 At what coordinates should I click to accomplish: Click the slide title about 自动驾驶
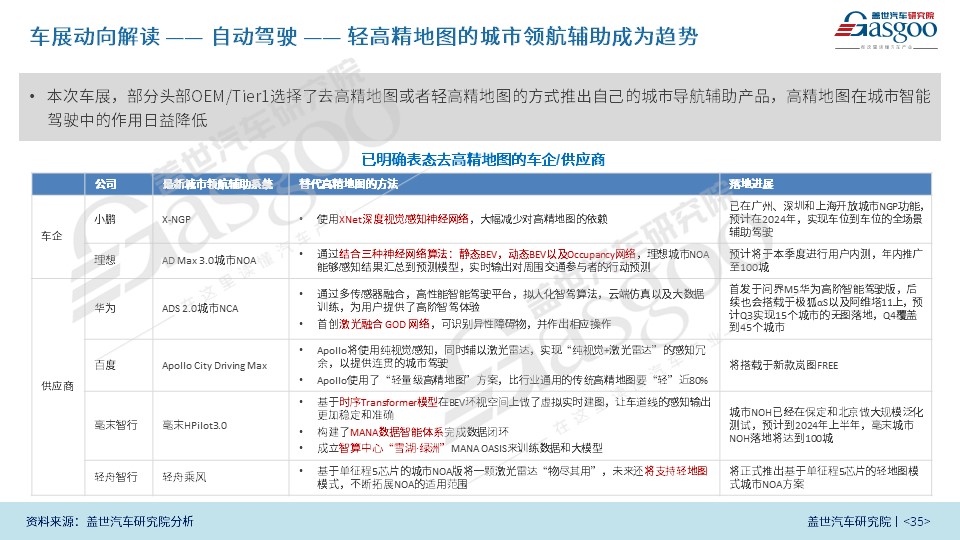(x=364, y=37)
